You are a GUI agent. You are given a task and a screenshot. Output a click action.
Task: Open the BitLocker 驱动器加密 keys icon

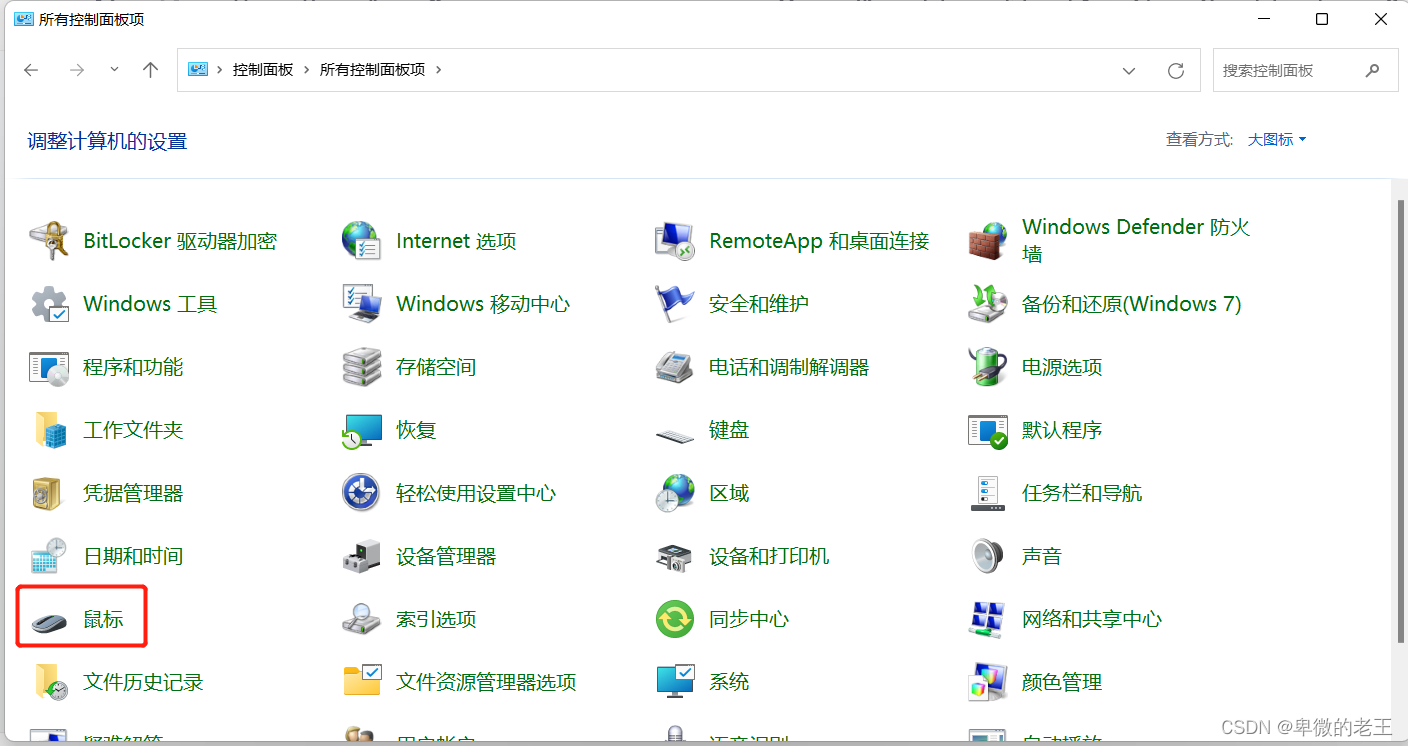pos(48,241)
